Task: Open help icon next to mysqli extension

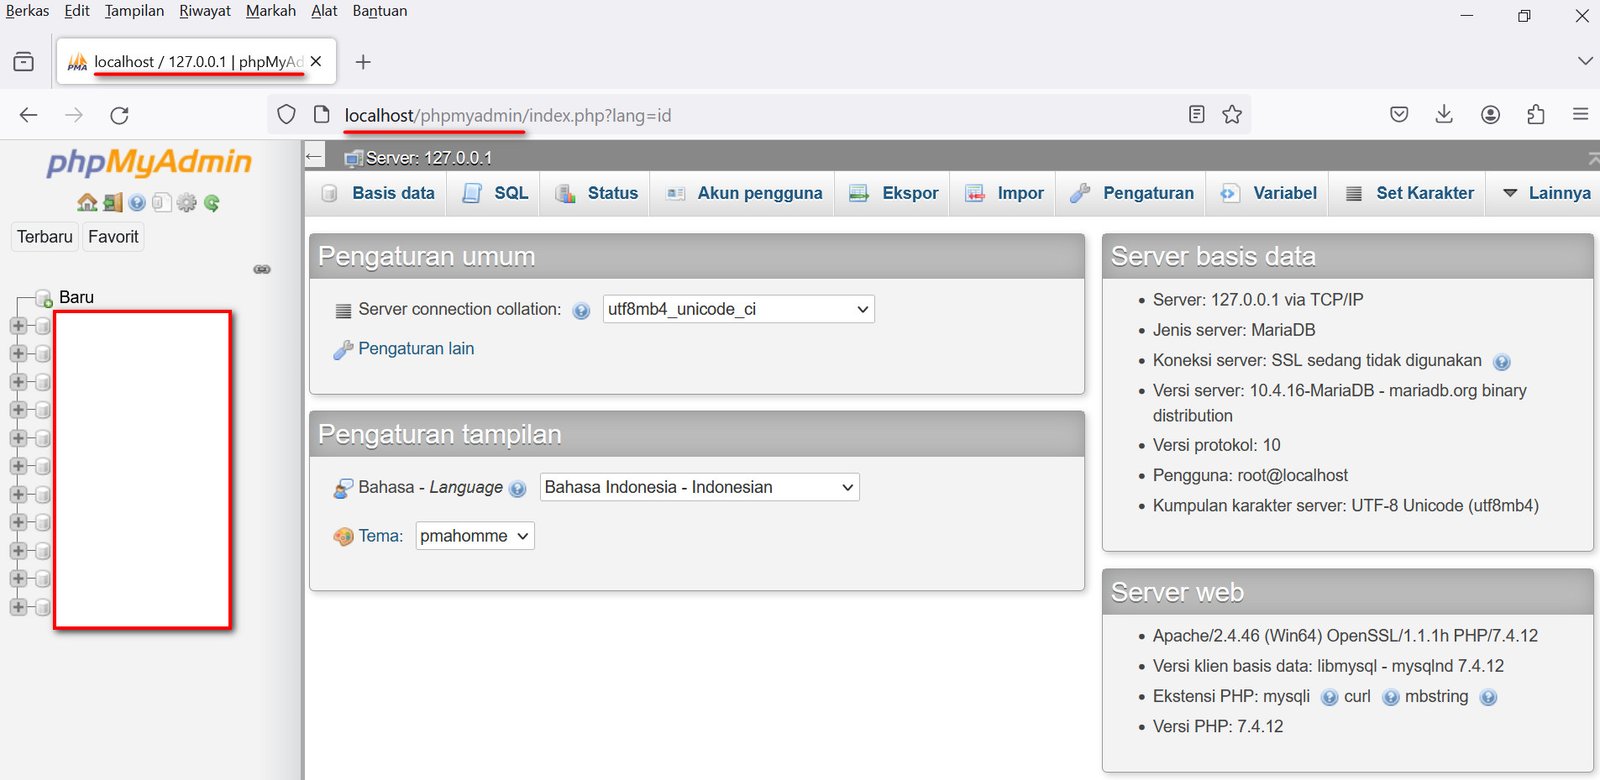Action: pyautogui.click(x=1329, y=698)
